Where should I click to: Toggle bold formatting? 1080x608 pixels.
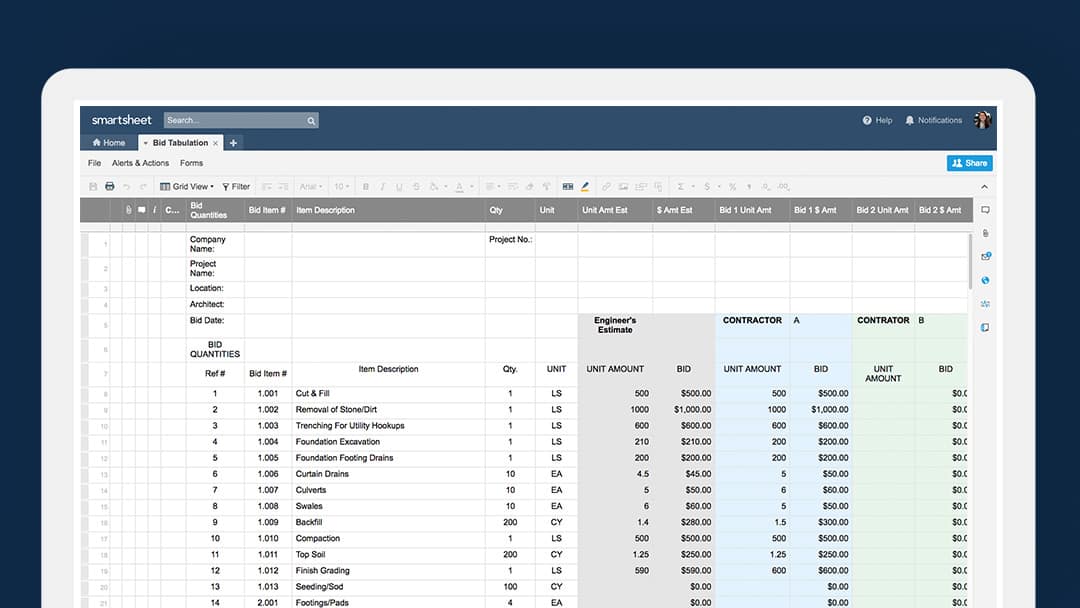366,187
